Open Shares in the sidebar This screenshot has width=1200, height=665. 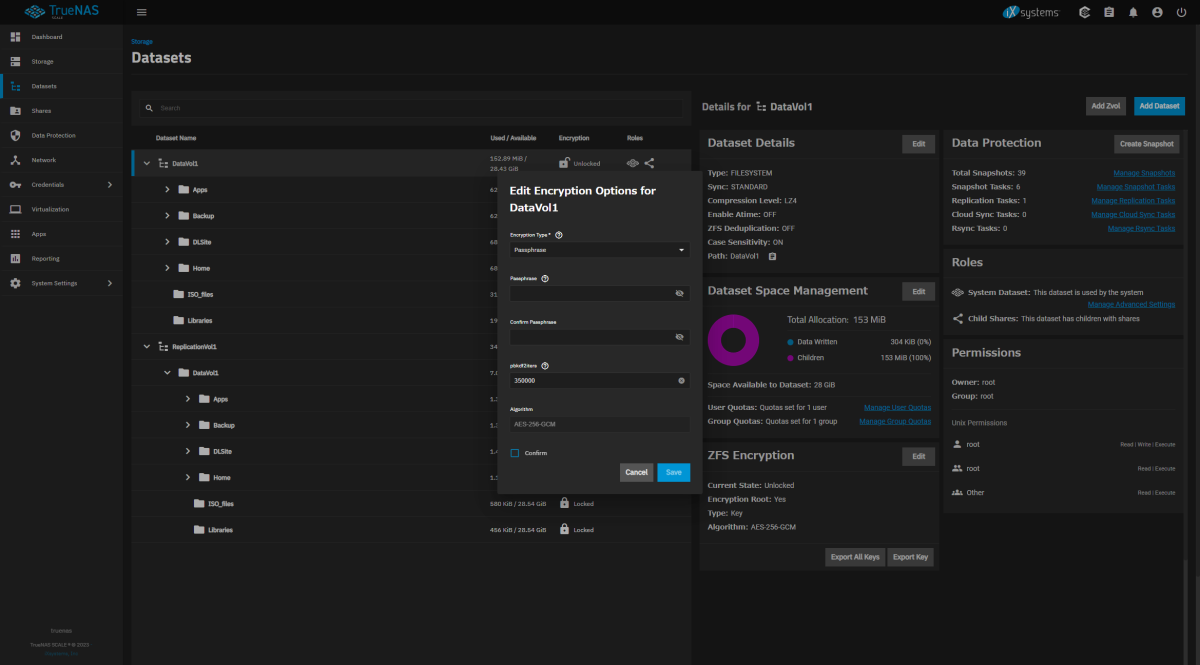pyautogui.click(x=61, y=111)
